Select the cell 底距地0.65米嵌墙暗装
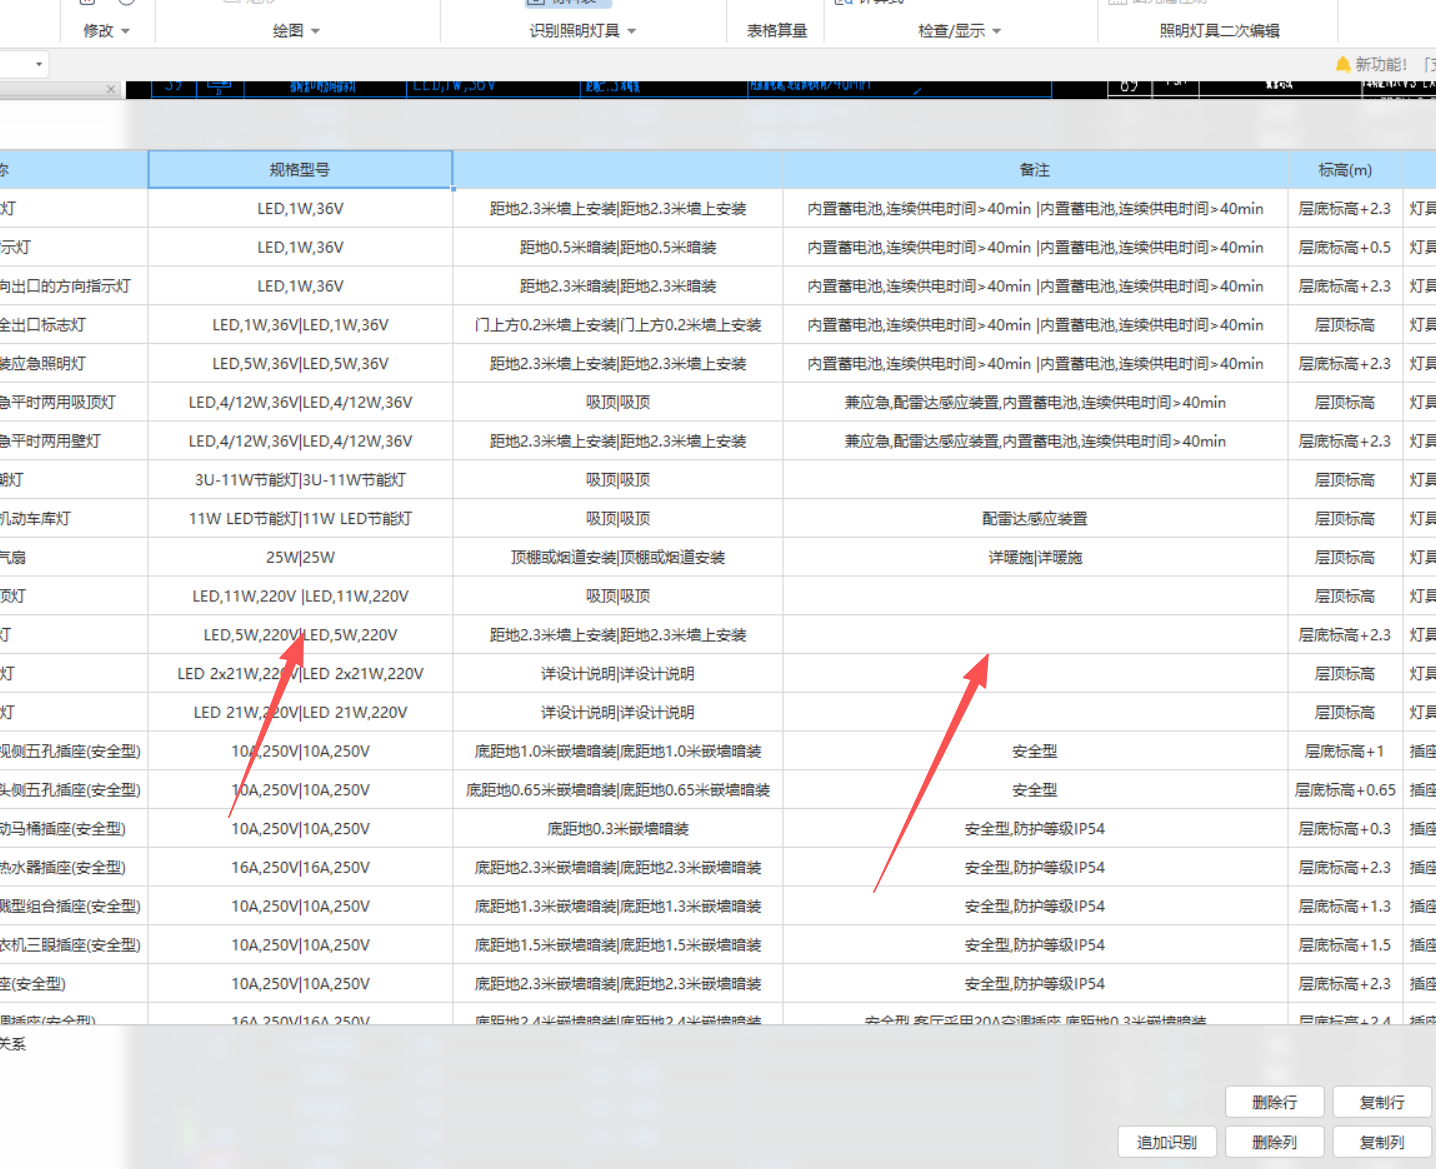This screenshot has width=1436, height=1169. click(618, 790)
